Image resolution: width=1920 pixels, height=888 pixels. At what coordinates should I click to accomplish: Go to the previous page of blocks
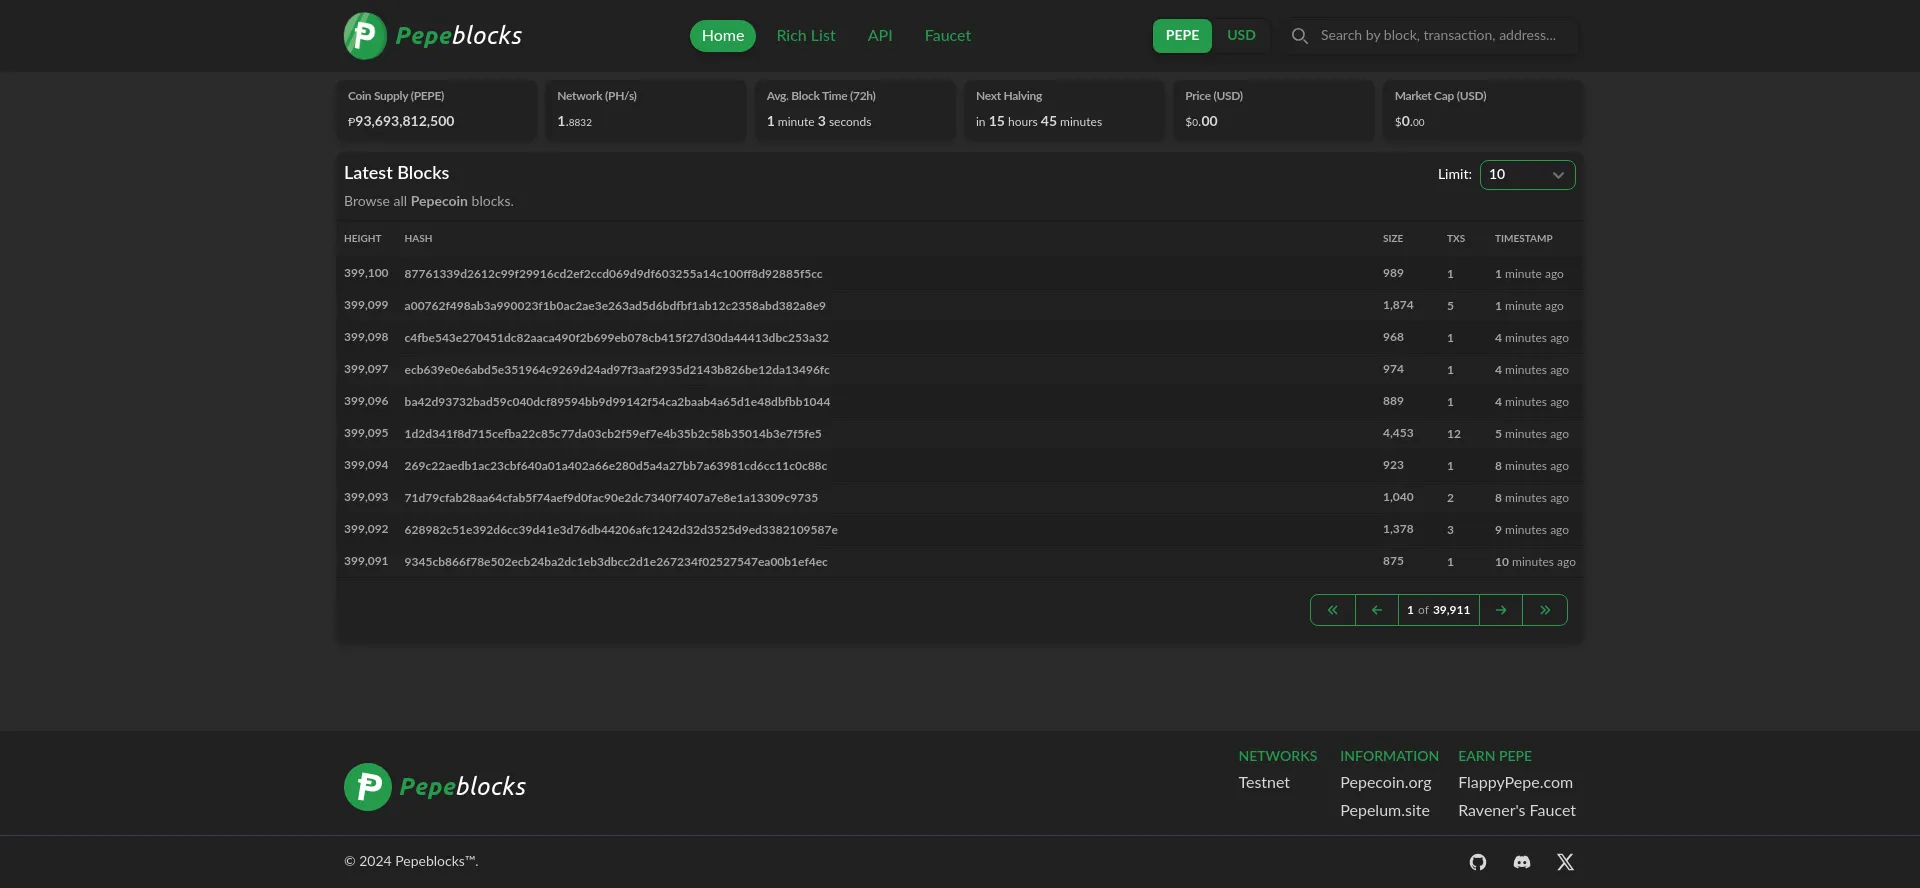tap(1377, 610)
